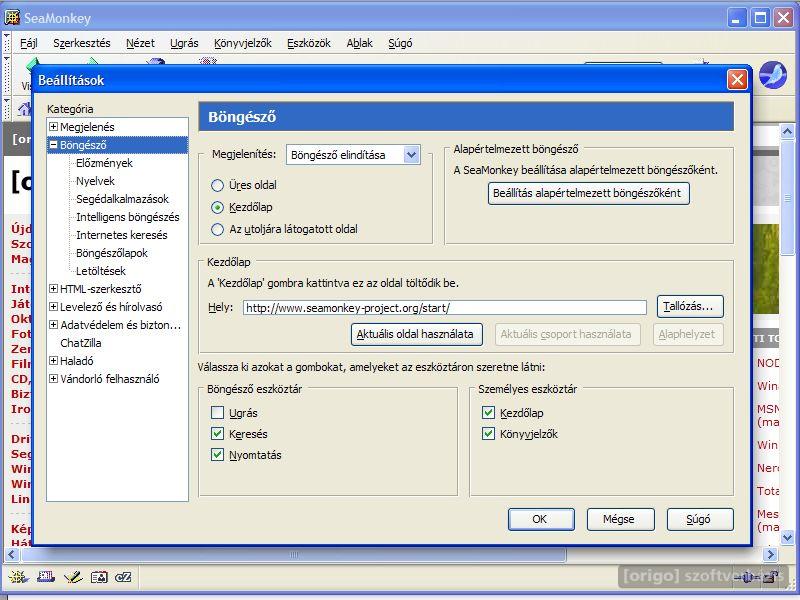Click the Tallózás... button
This screenshot has height=600, width=800.
click(690, 307)
